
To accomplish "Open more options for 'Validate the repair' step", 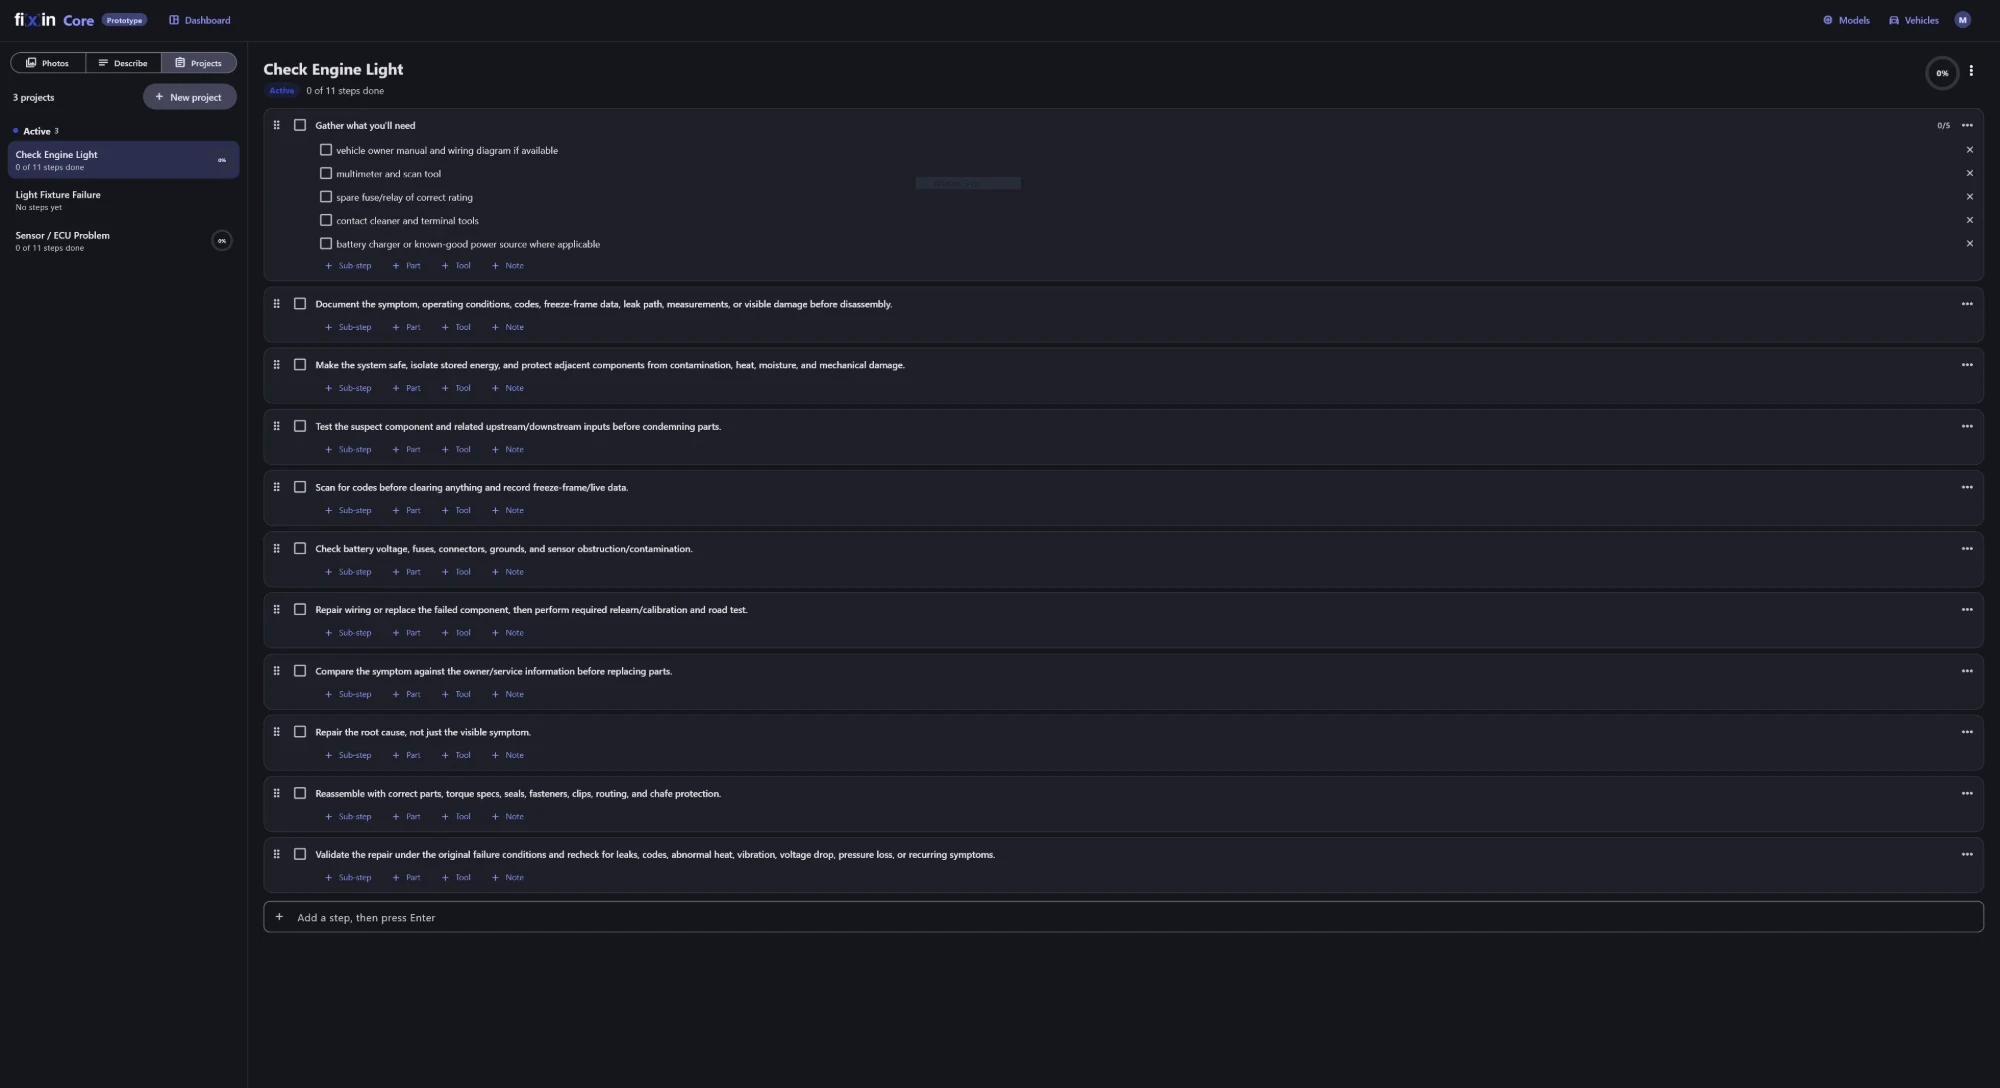I will 1967,855.
